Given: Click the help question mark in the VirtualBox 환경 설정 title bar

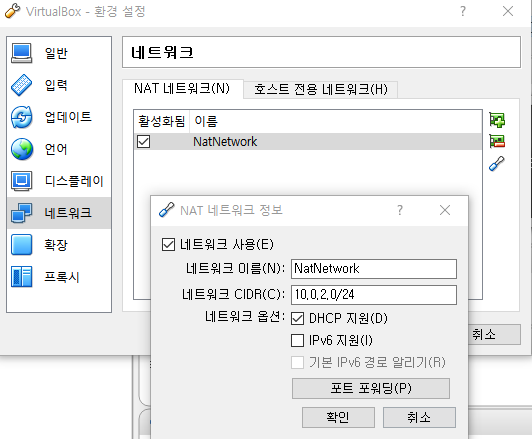Looking at the screenshot, I should pyautogui.click(x=463, y=12).
